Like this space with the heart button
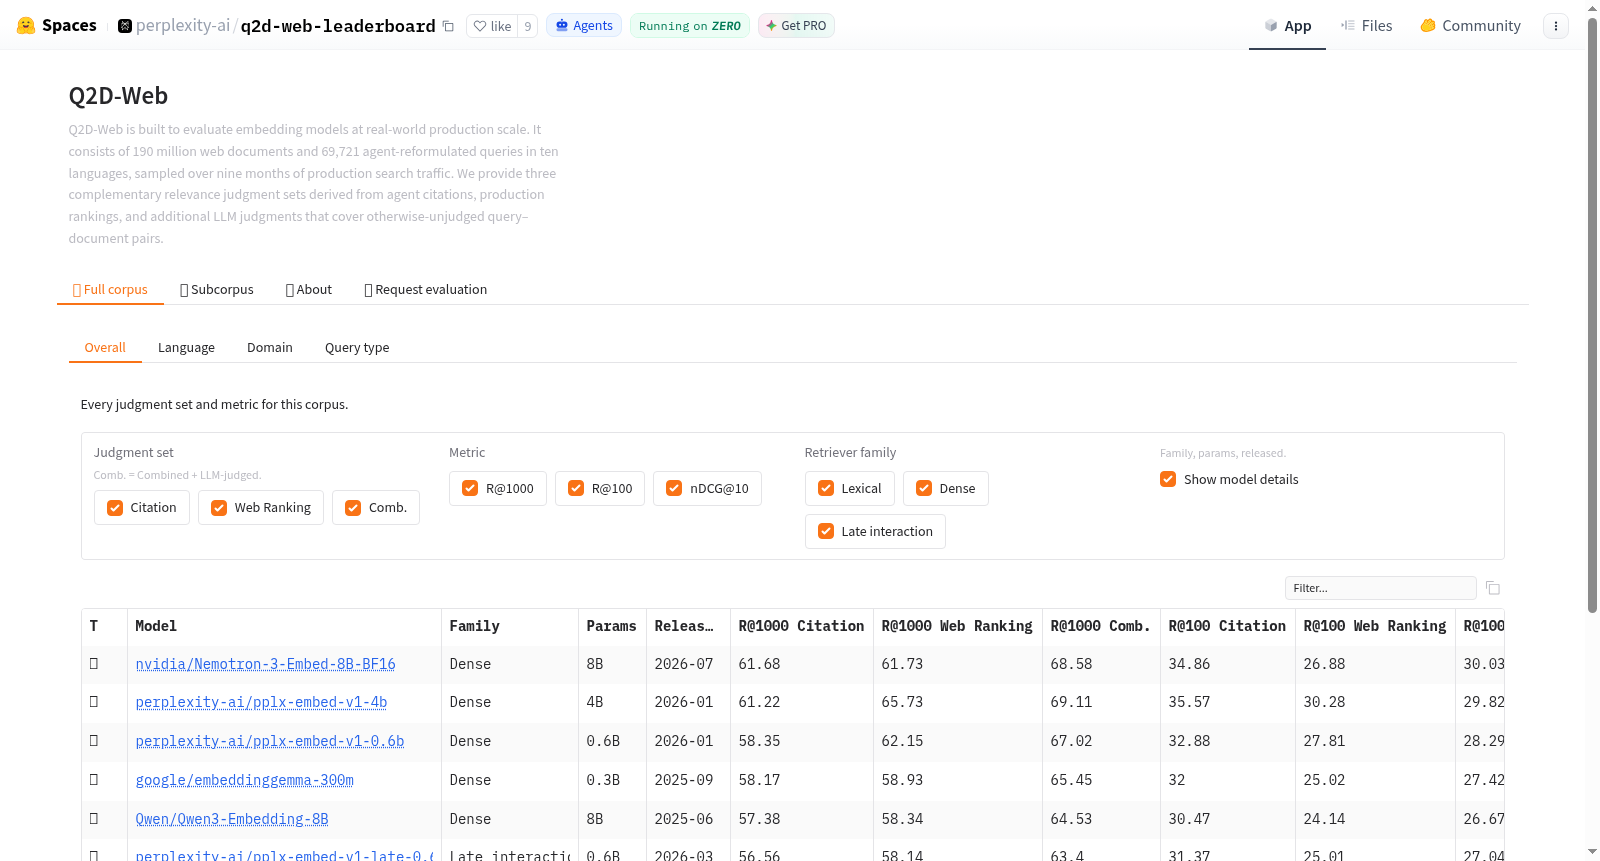 point(492,26)
